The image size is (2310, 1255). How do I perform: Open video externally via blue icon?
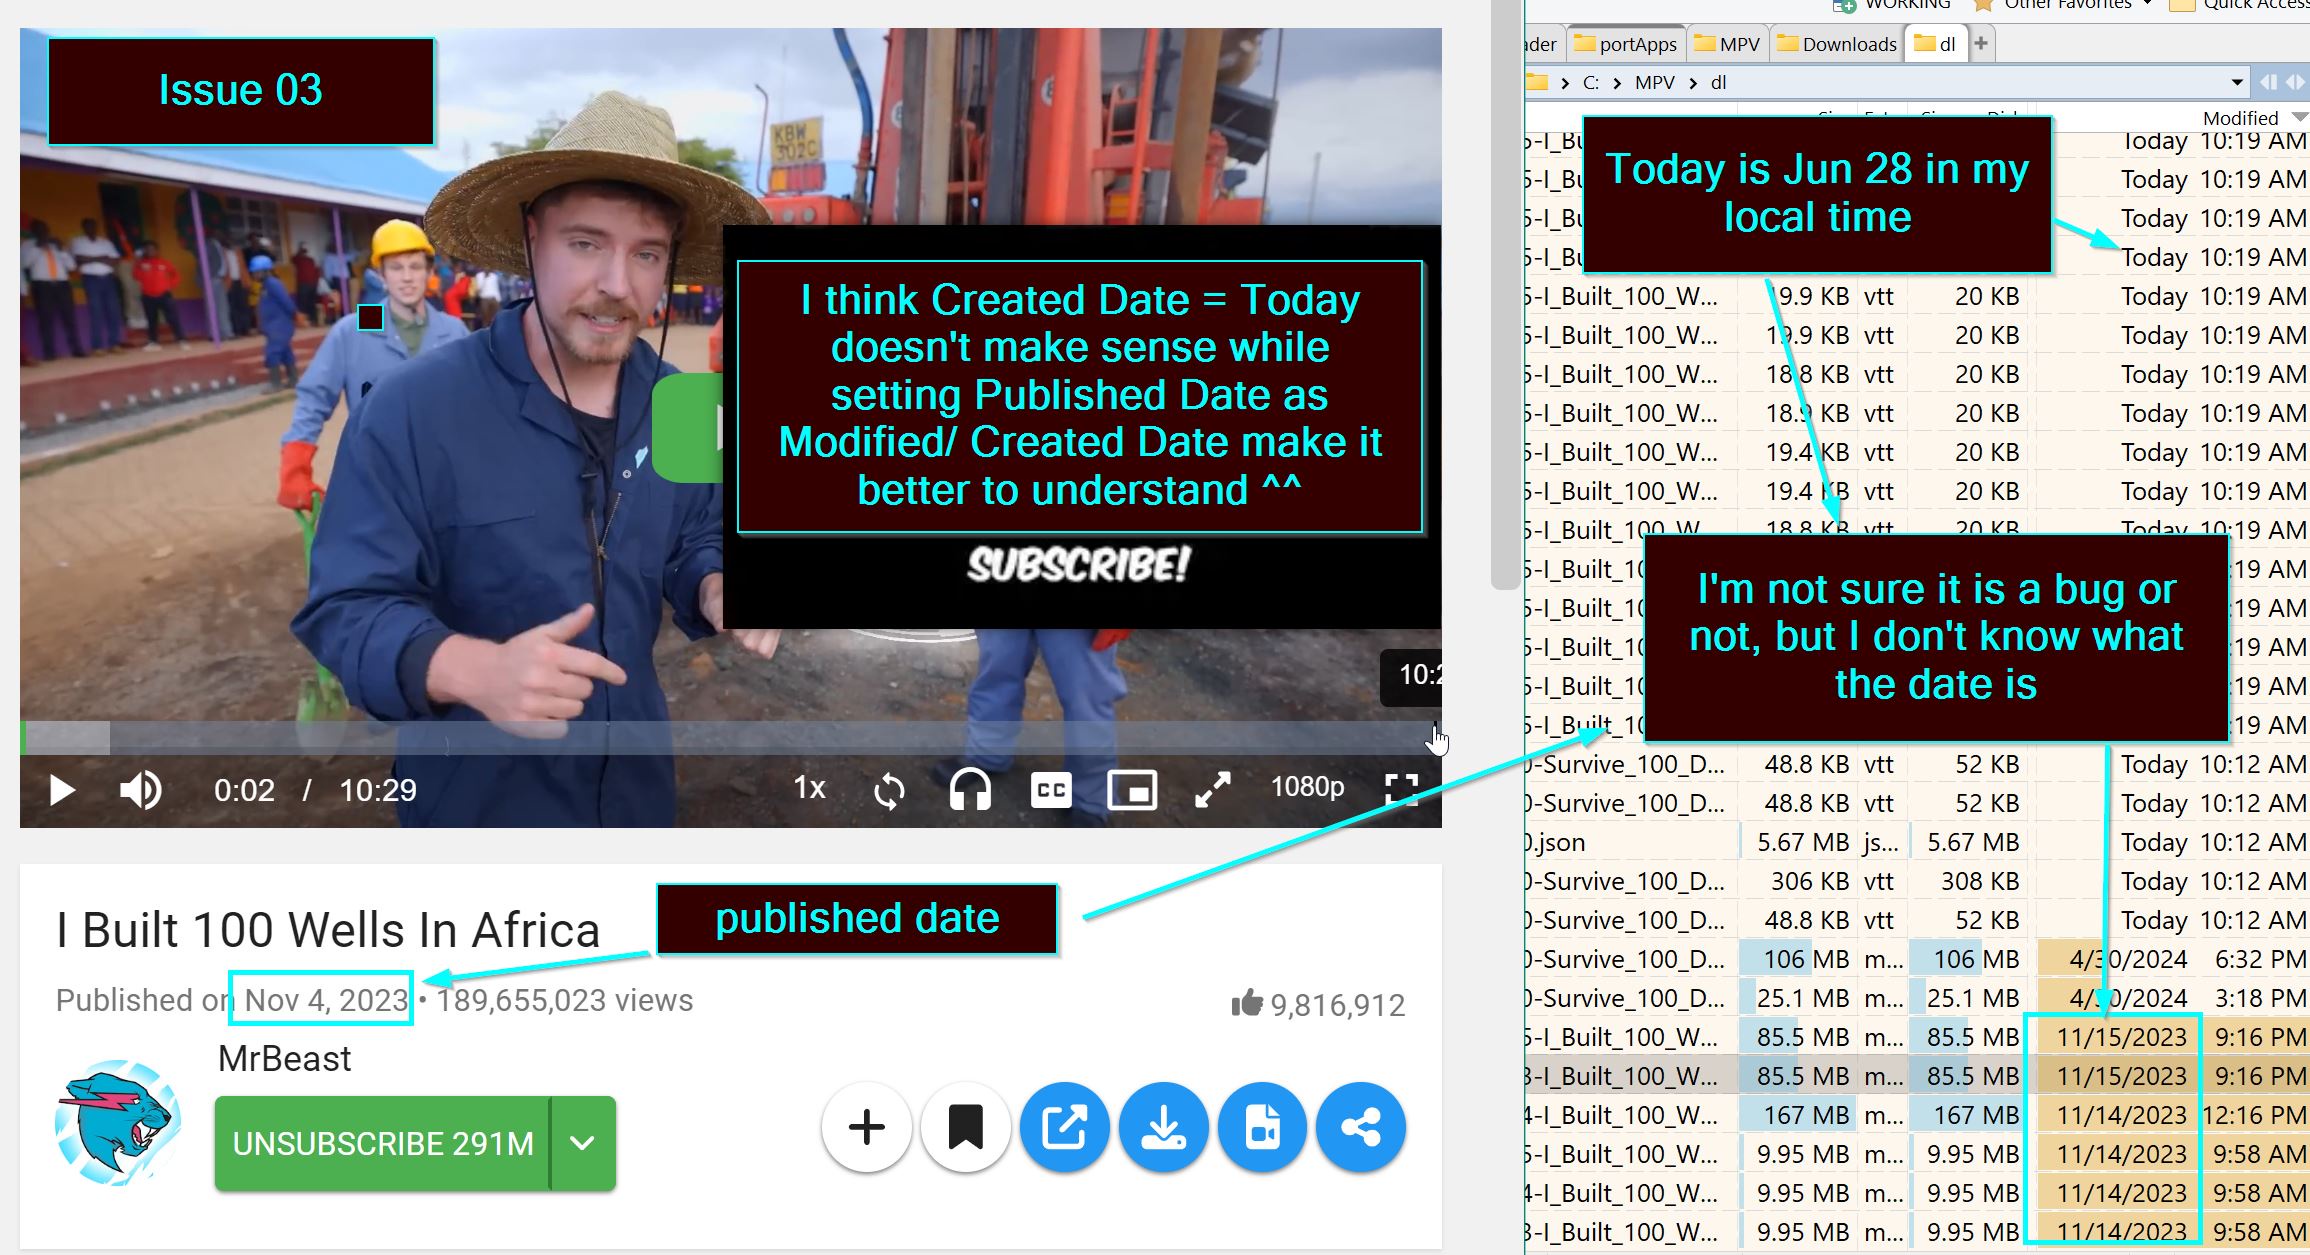1064,1127
